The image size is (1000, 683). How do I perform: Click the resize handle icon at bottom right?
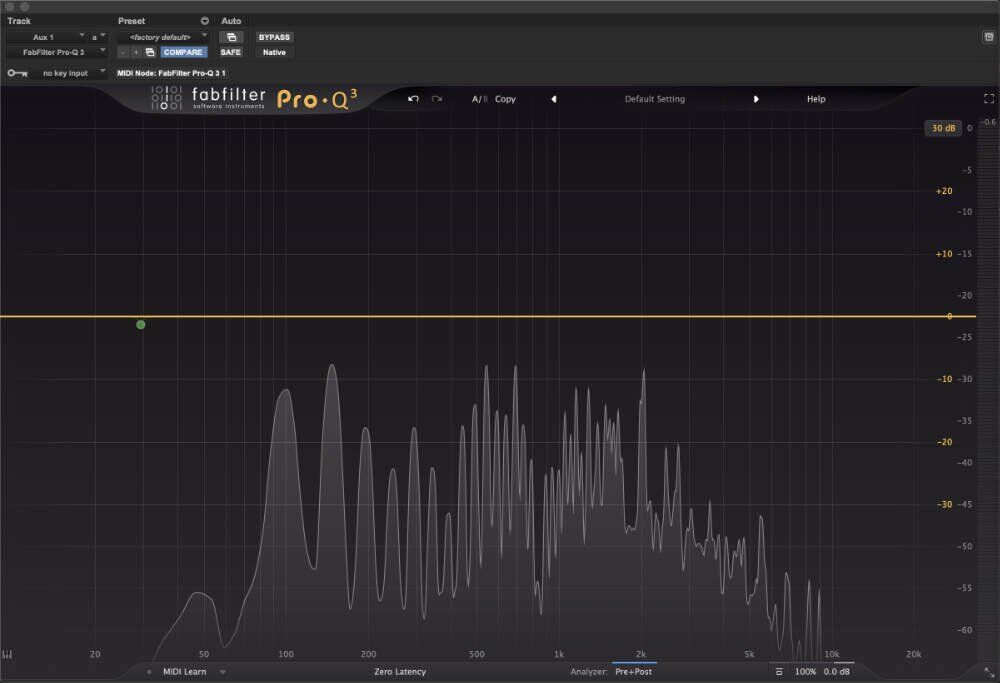pos(989,672)
